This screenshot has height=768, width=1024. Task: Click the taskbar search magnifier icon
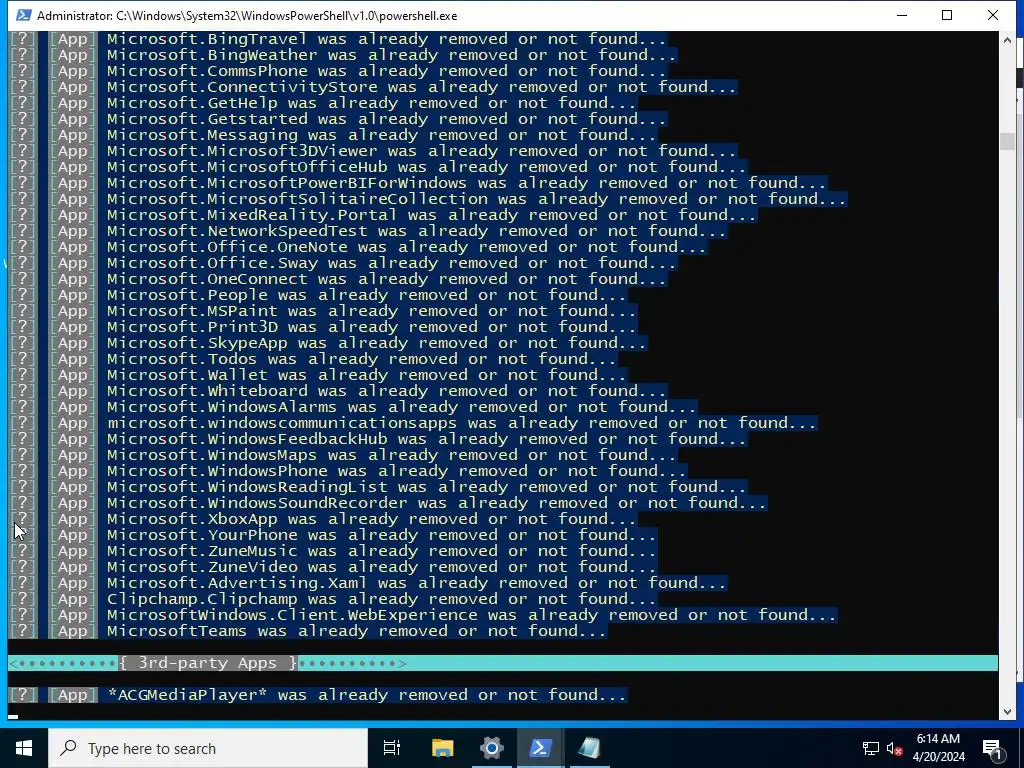pyautogui.click(x=68, y=748)
